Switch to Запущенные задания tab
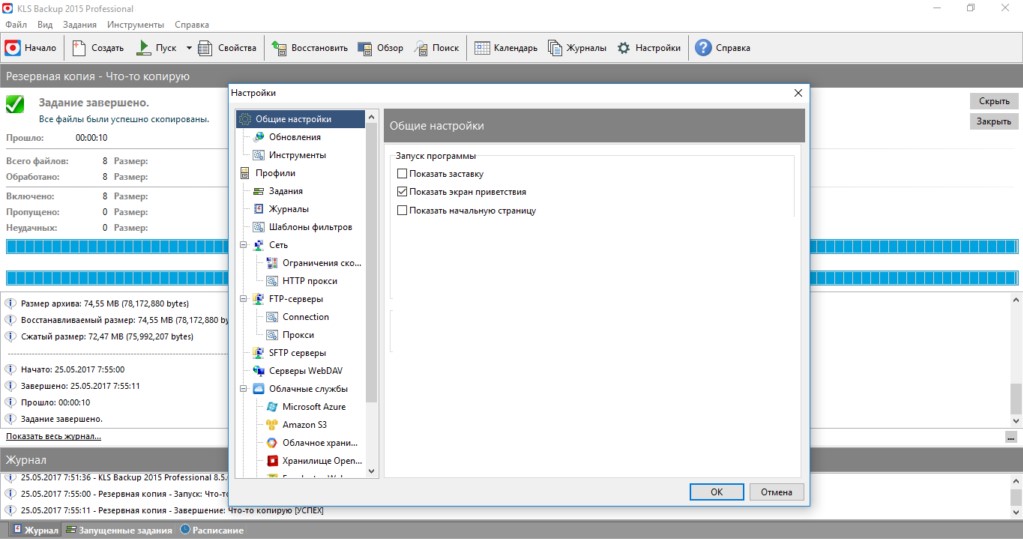 click(x=119, y=530)
